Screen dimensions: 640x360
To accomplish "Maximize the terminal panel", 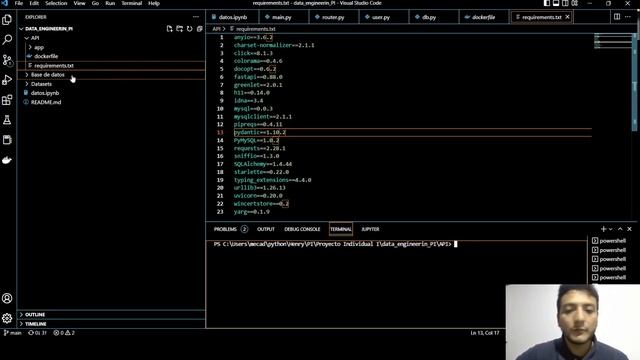I will 620,229.
